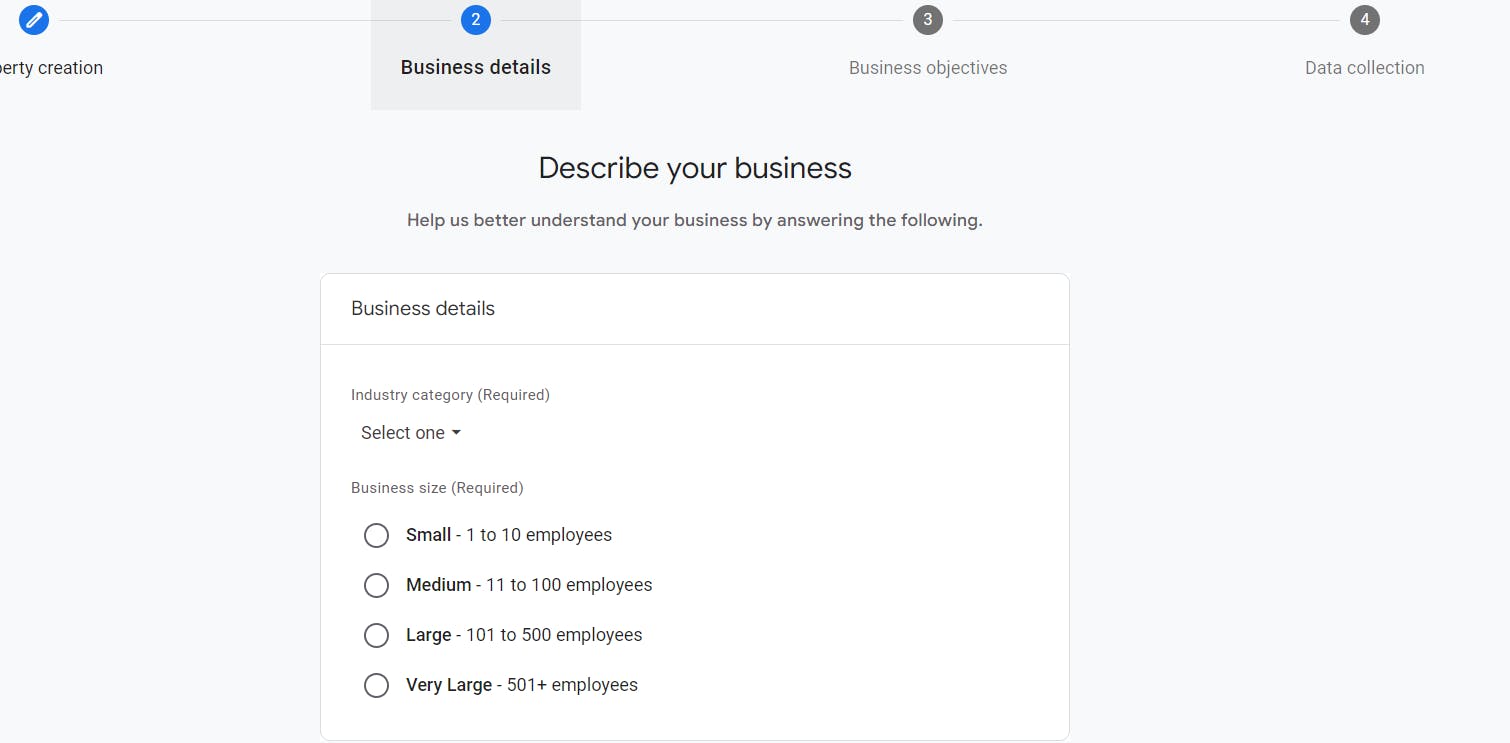Image resolution: width=1510 pixels, height=743 pixels.
Task: Select the Very Large business size radio button
Action: (376, 685)
